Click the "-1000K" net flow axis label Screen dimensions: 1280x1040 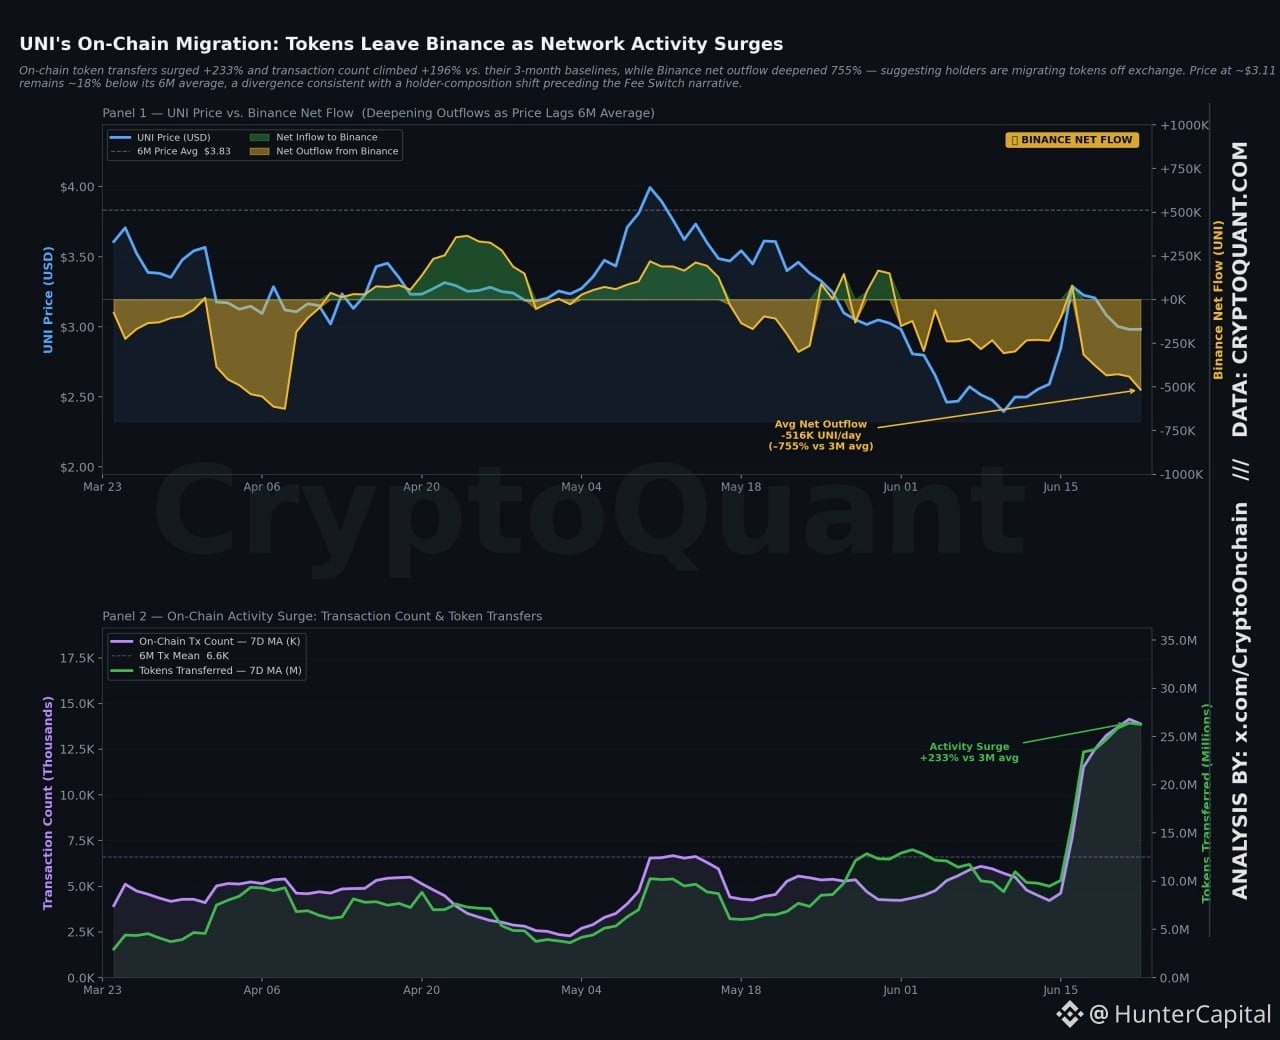[x=1183, y=474]
